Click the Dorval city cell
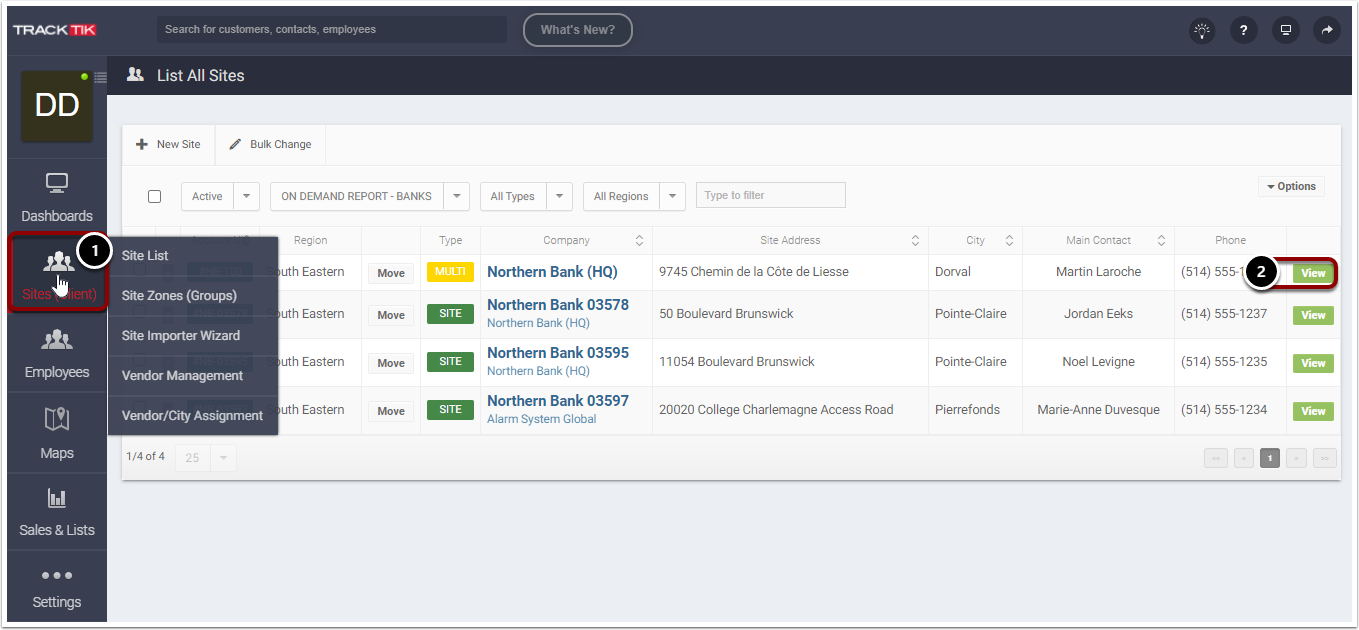Image resolution: width=1359 pixels, height=630 pixels. tap(953, 272)
